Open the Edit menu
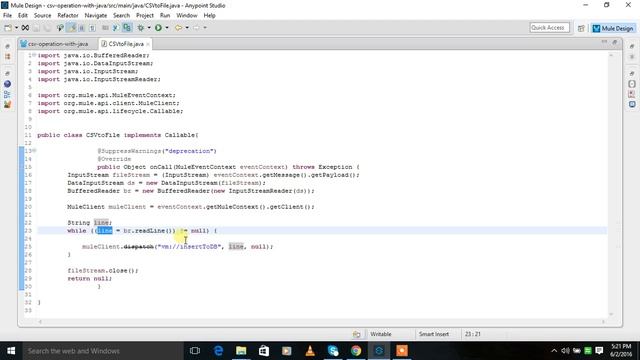640x360 pixels. click(23, 16)
